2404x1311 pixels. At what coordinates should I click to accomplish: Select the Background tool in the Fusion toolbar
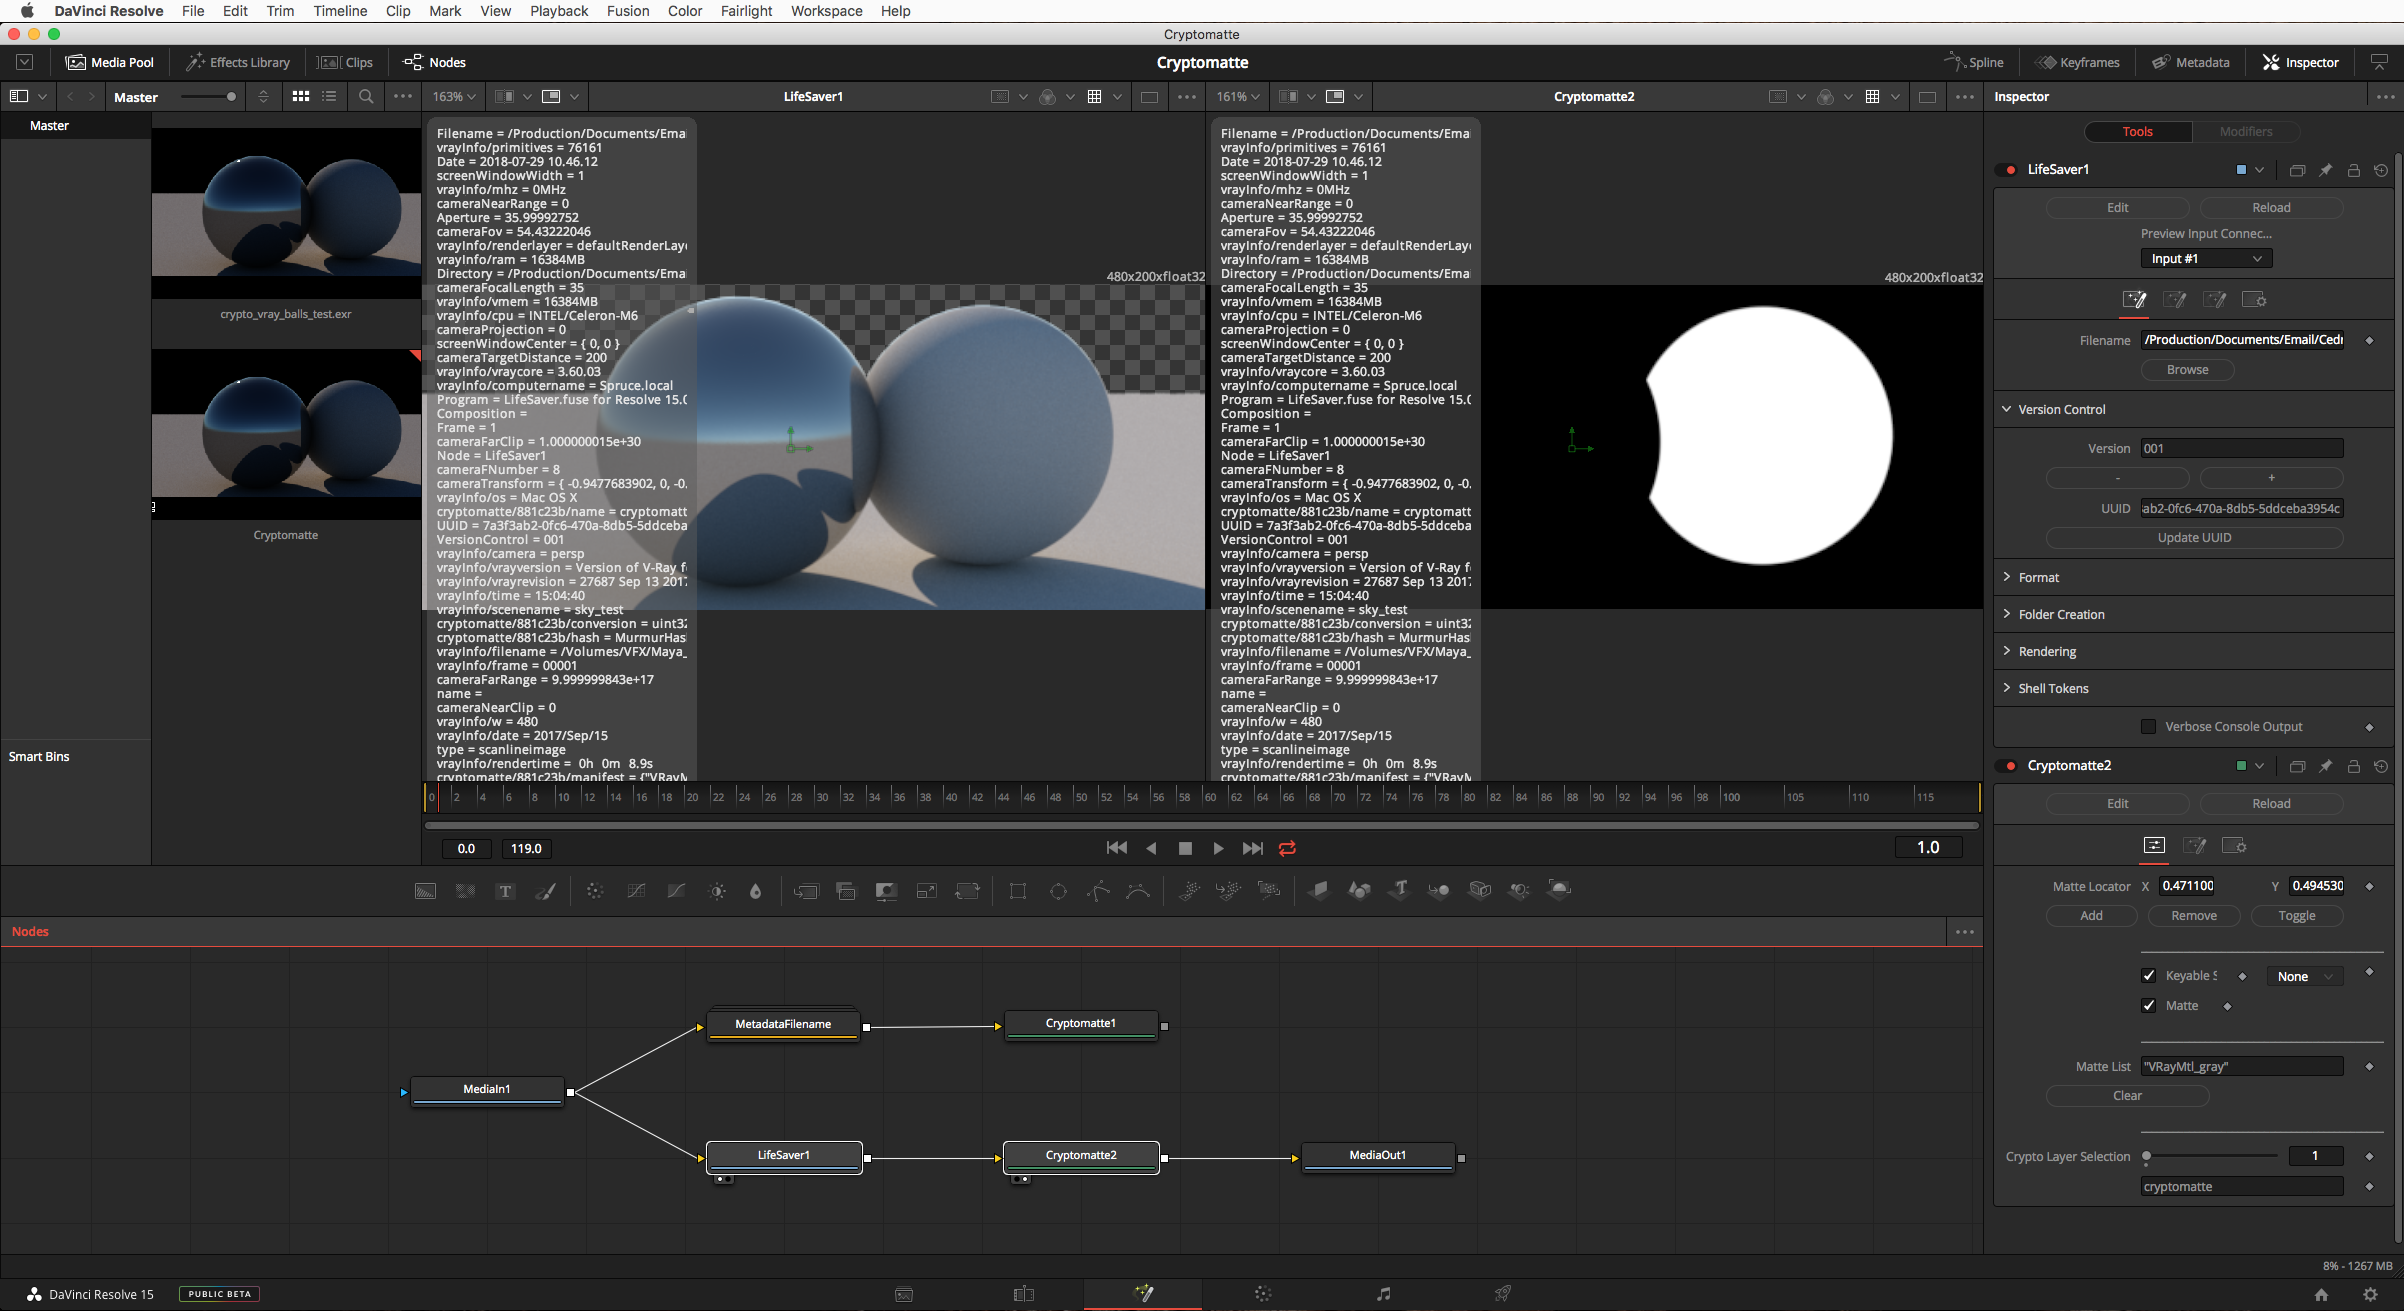[425, 890]
